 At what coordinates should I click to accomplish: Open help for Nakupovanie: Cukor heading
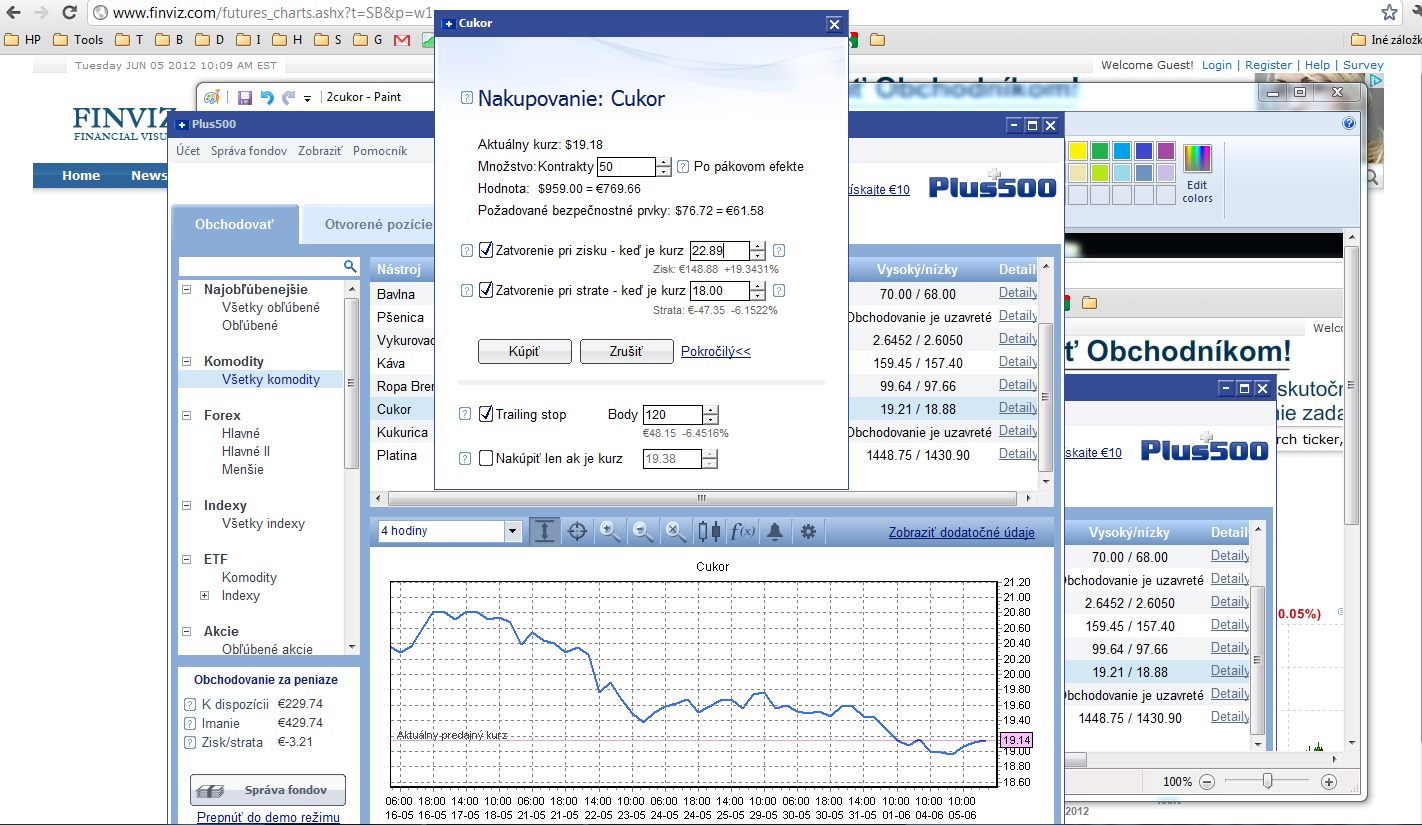click(x=467, y=98)
